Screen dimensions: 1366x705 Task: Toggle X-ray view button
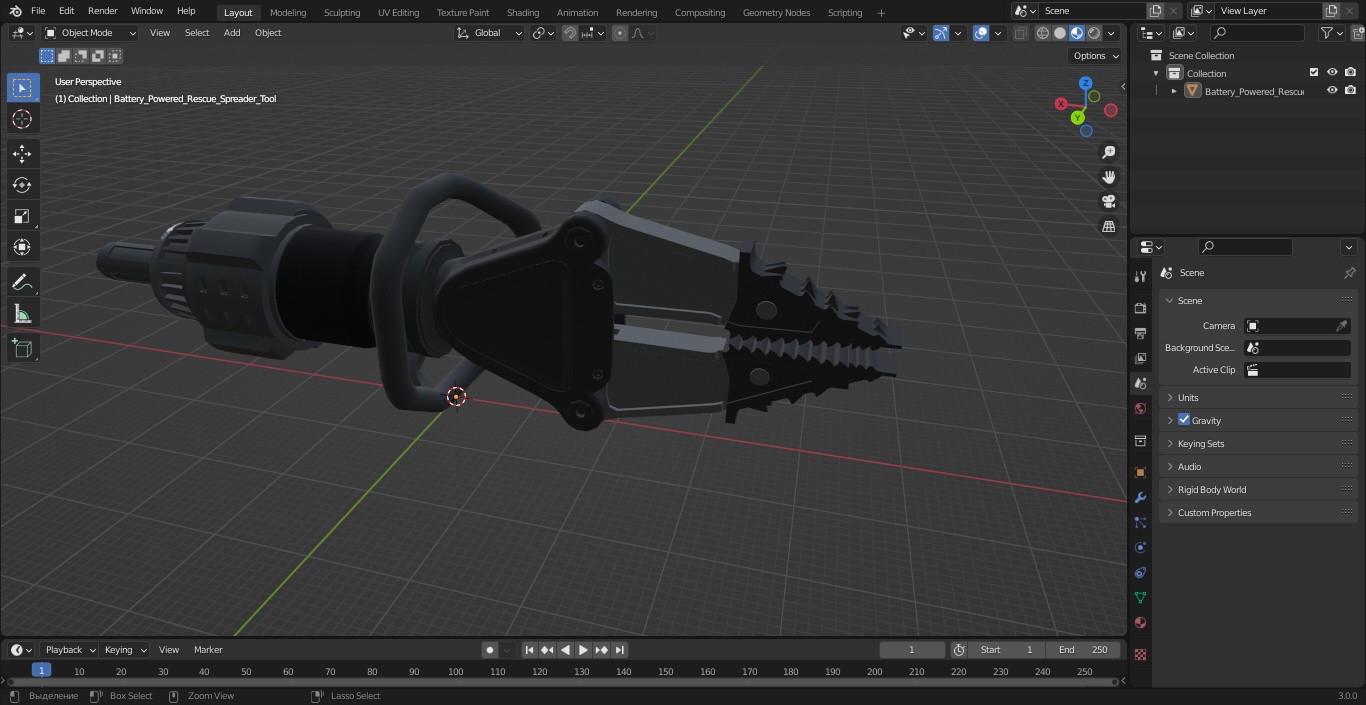coord(1020,33)
